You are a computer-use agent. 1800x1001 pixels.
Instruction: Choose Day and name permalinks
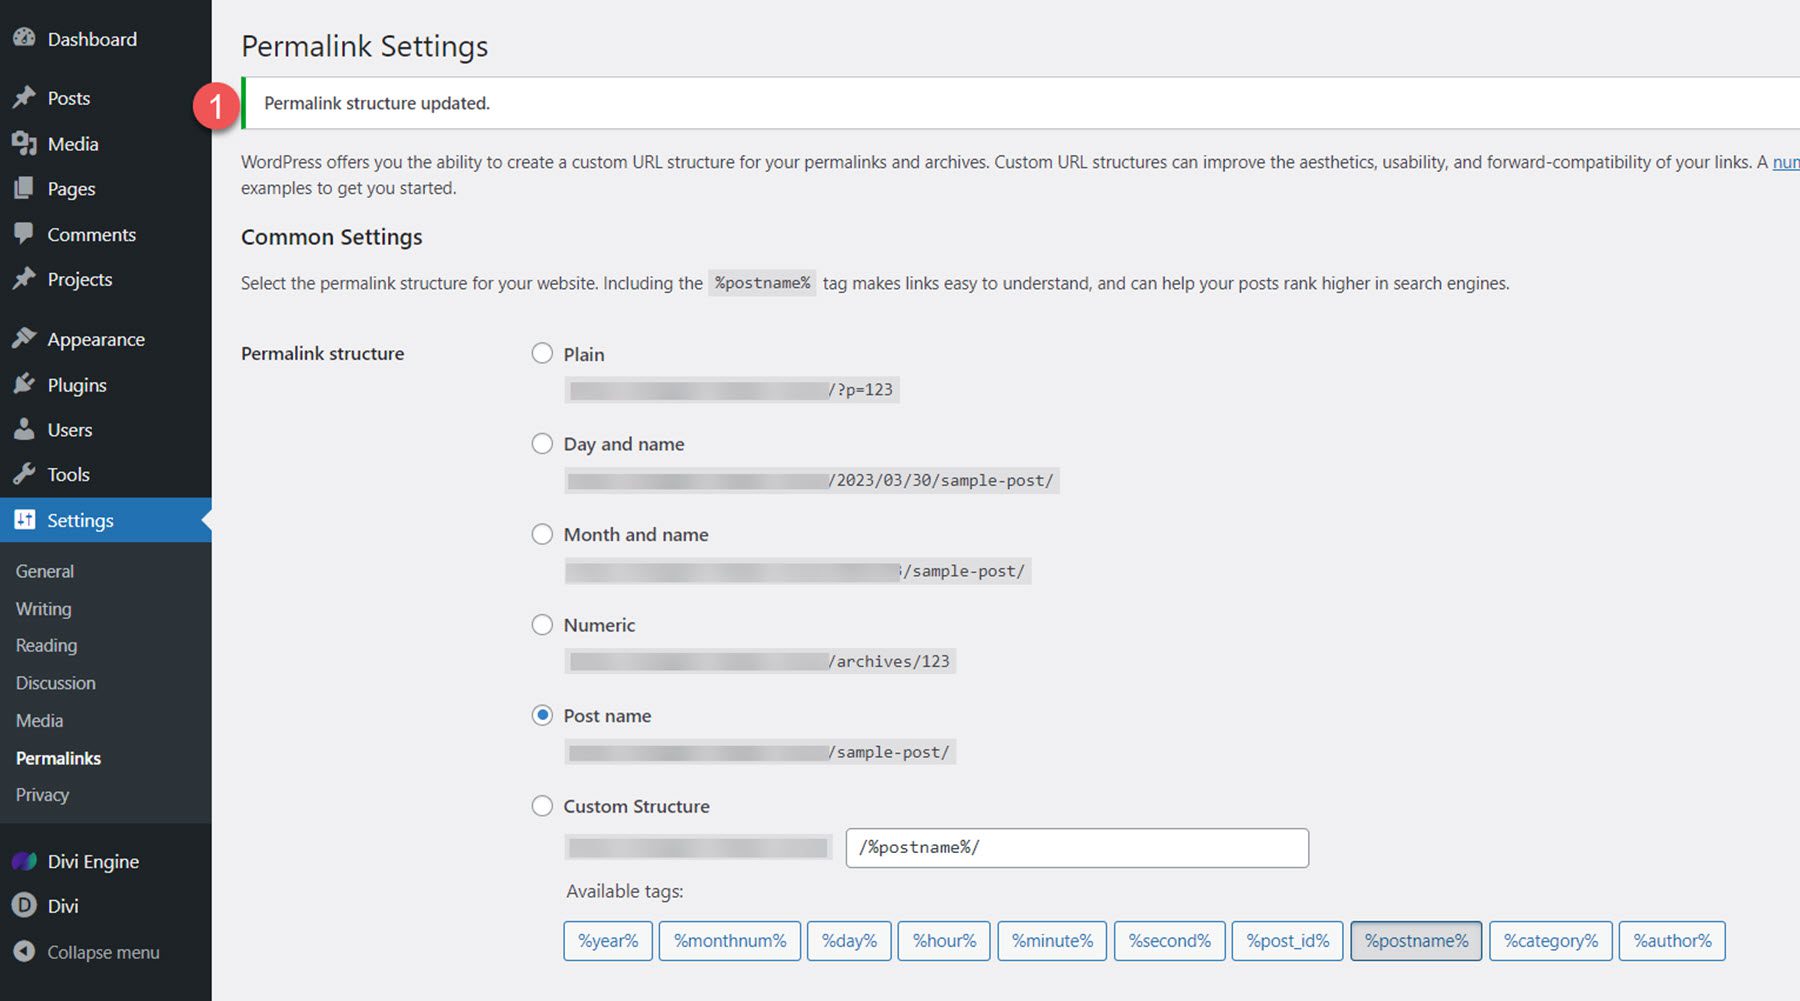pyautogui.click(x=542, y=443)
